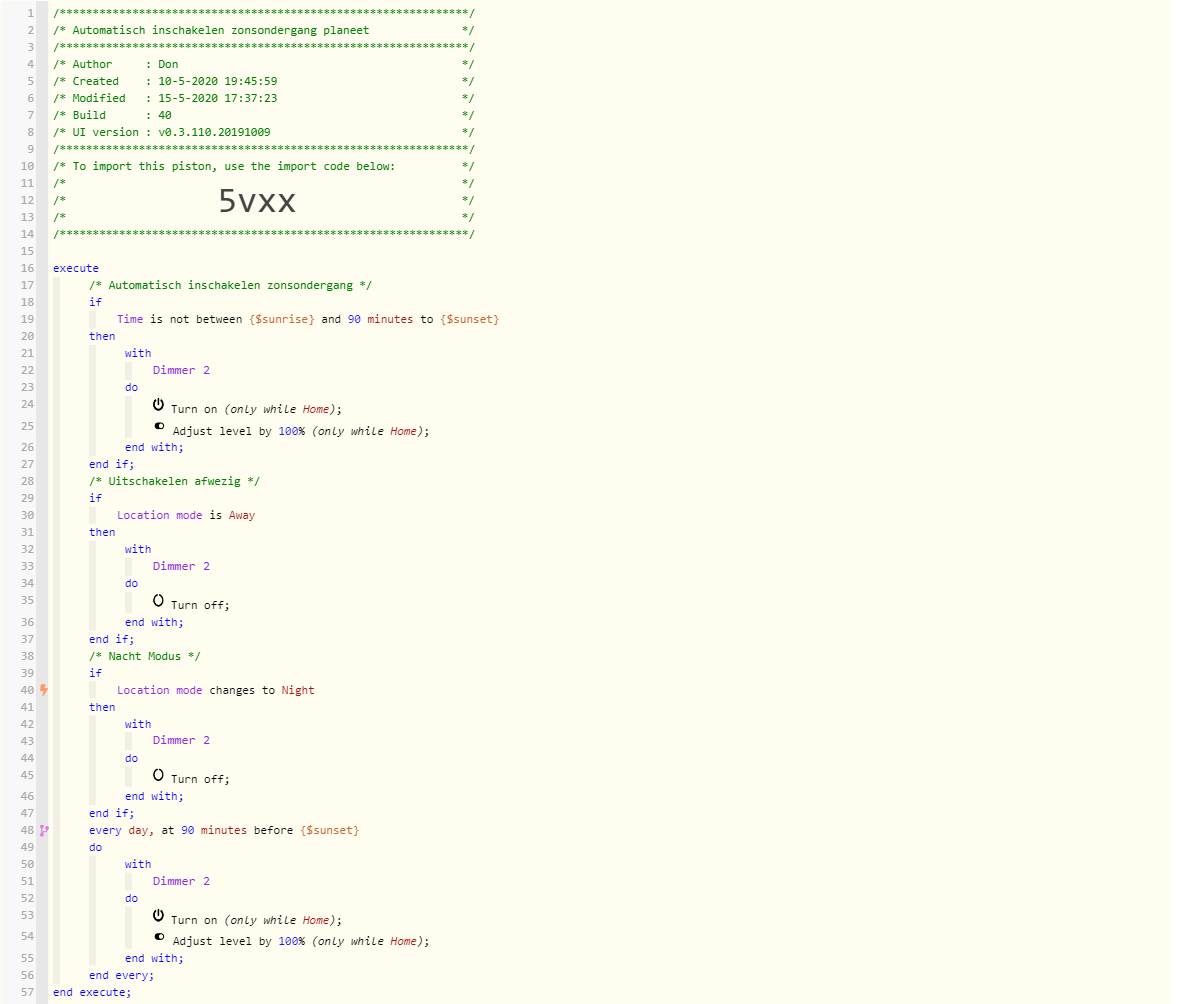Viewport: 1178px width, 1004px height.
Task: Click the execute keyword on line 16
Action: click(76, 268)
